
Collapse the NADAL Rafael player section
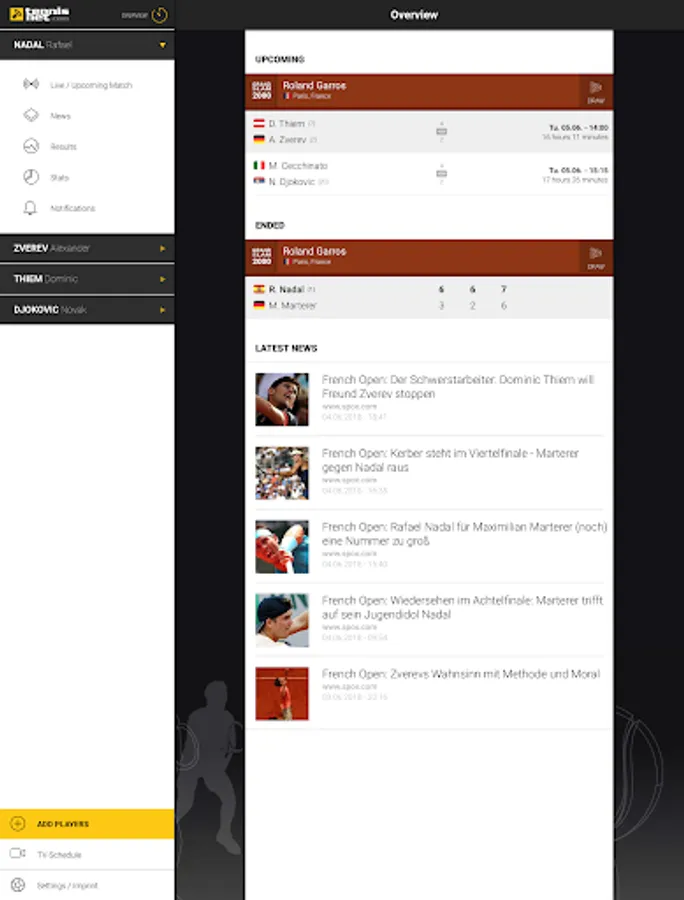click(87, 45)
